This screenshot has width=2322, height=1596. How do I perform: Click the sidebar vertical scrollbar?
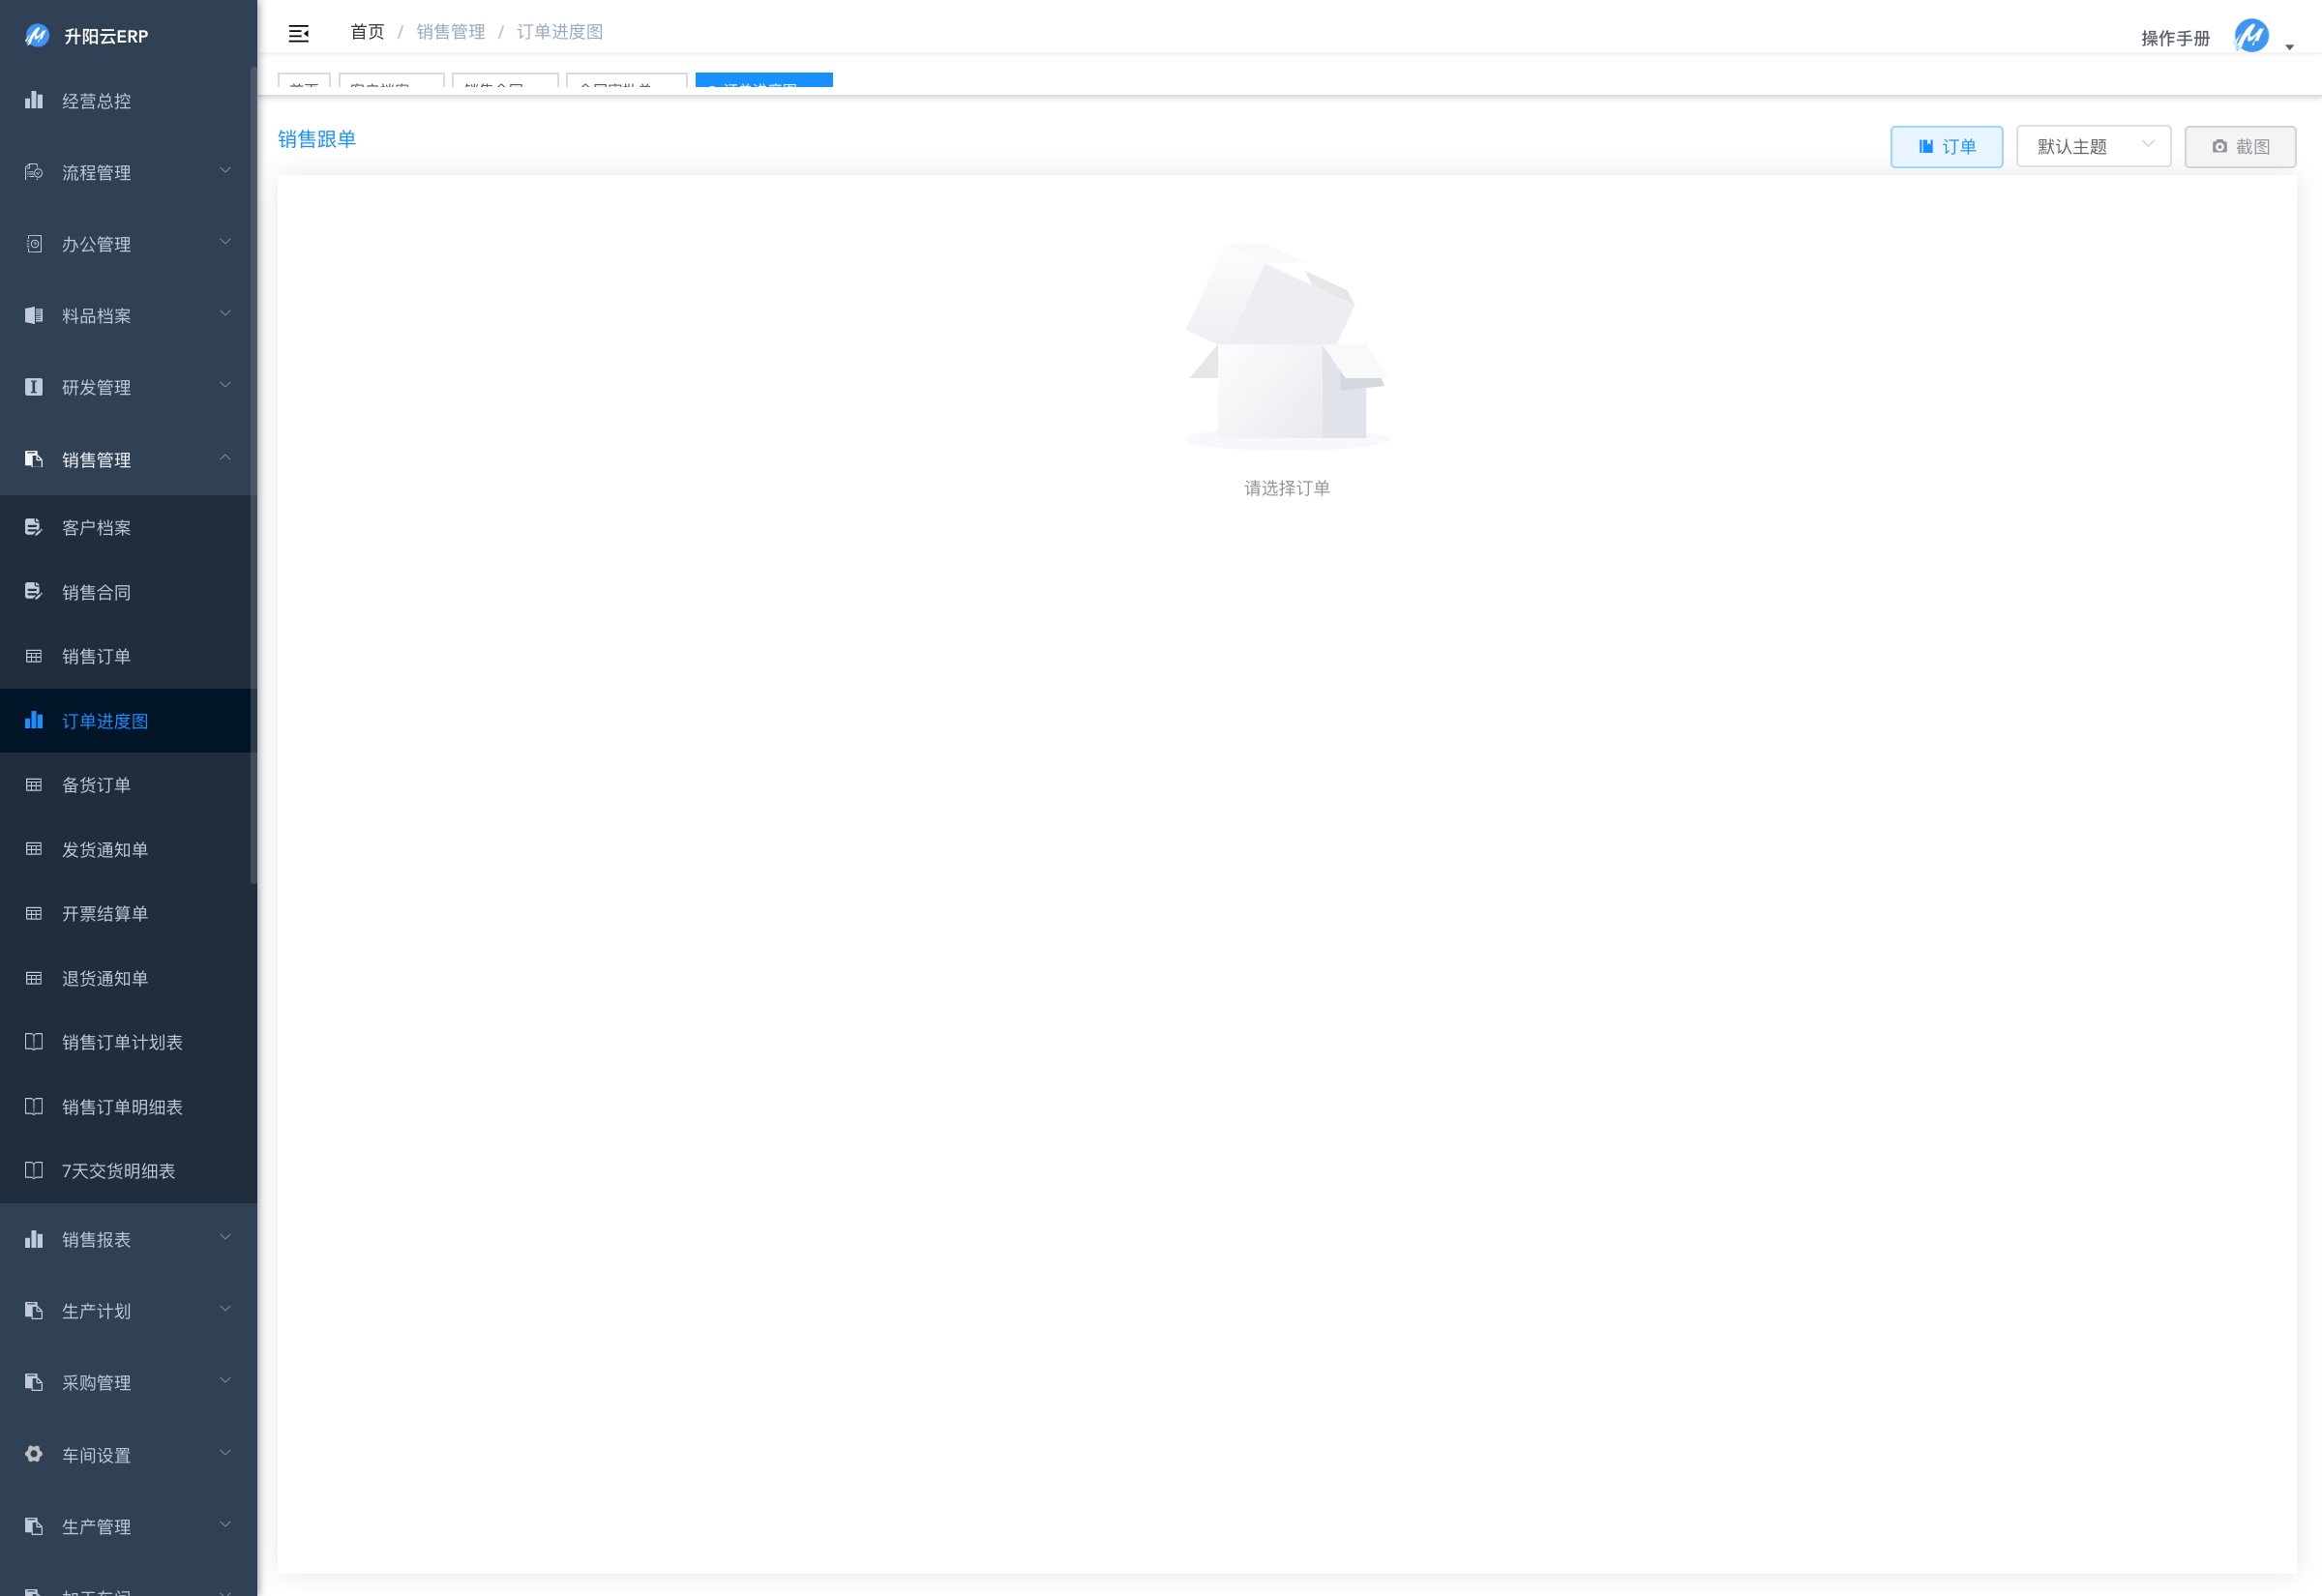(253, 476)
